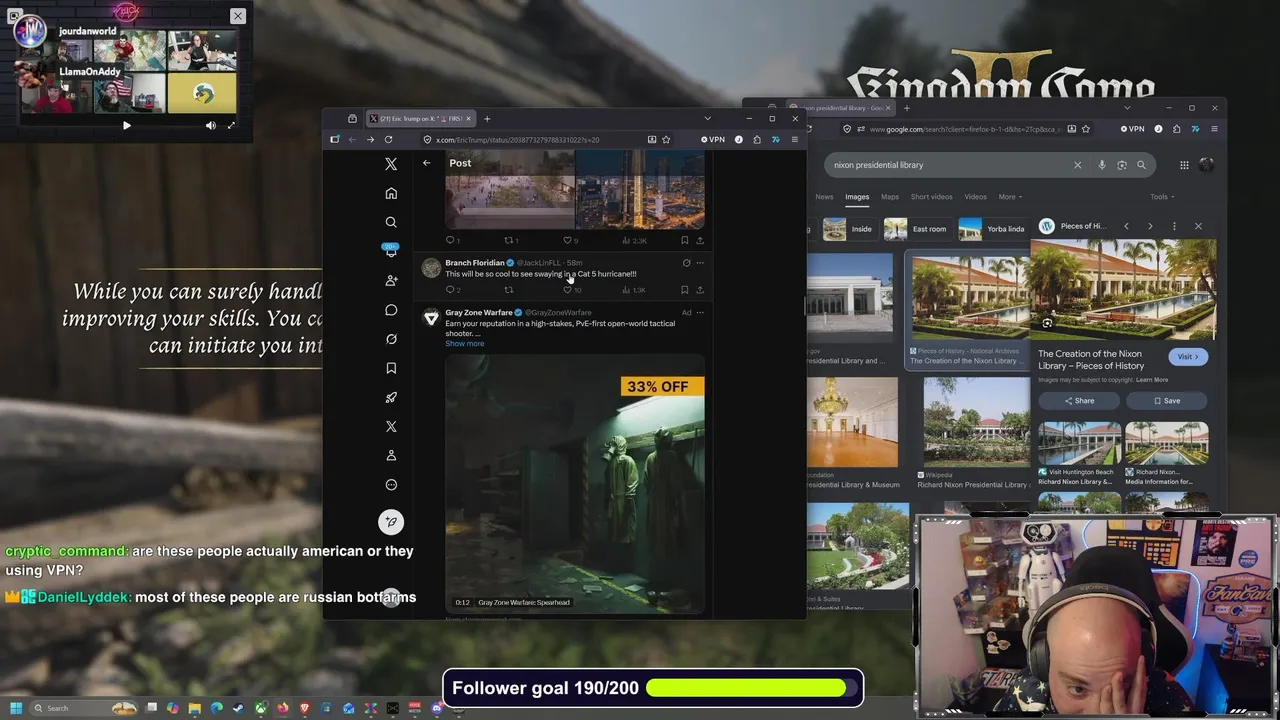Expand Google Tools dropdown
This screenshot has height=720, width=1280.
tap(1162, 197)
